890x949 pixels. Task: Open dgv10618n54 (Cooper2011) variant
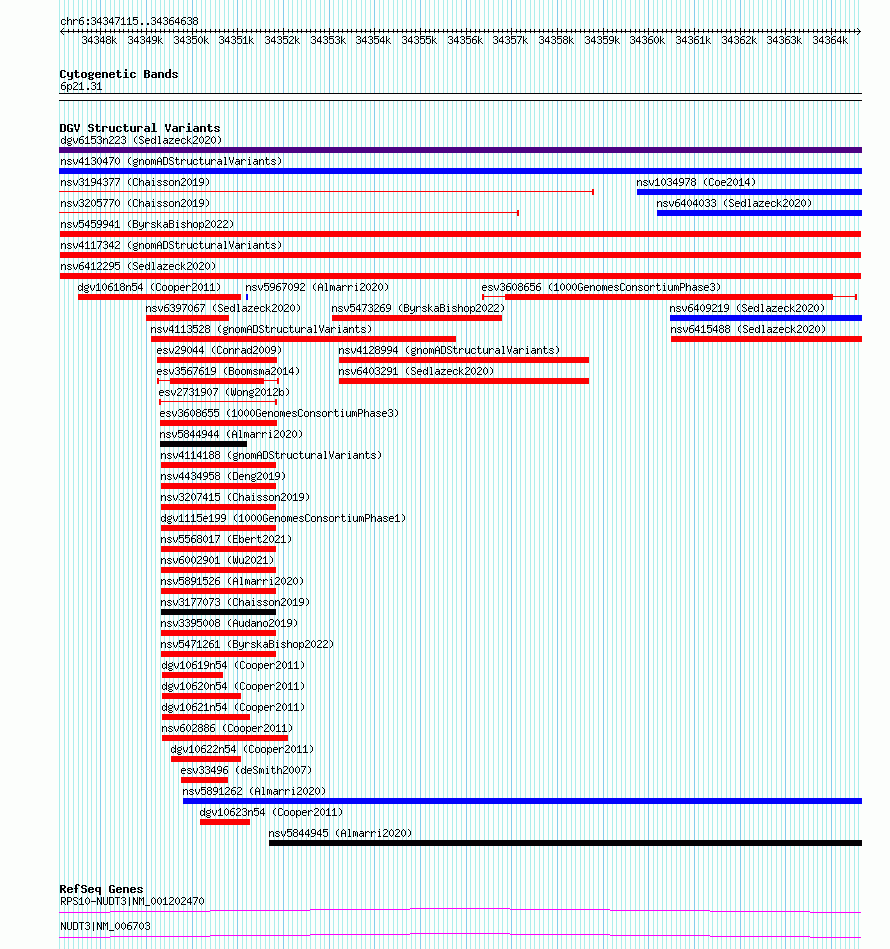[149, 287]
